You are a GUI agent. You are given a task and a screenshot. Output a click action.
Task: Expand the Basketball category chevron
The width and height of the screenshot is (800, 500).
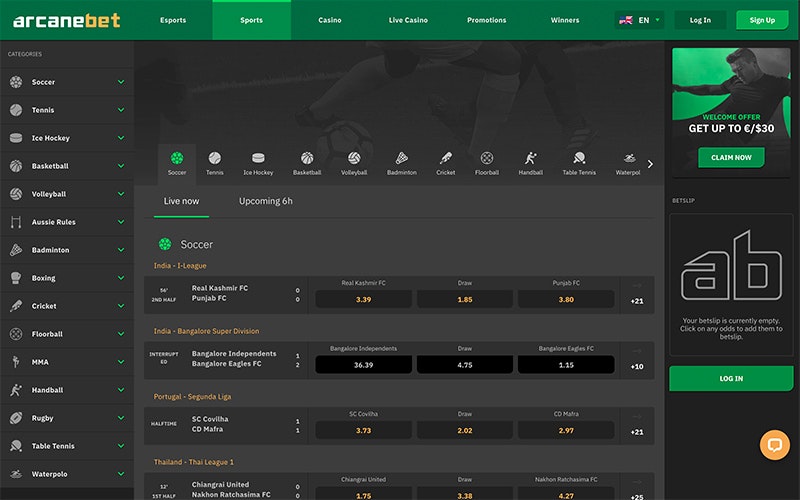point(121,166)
